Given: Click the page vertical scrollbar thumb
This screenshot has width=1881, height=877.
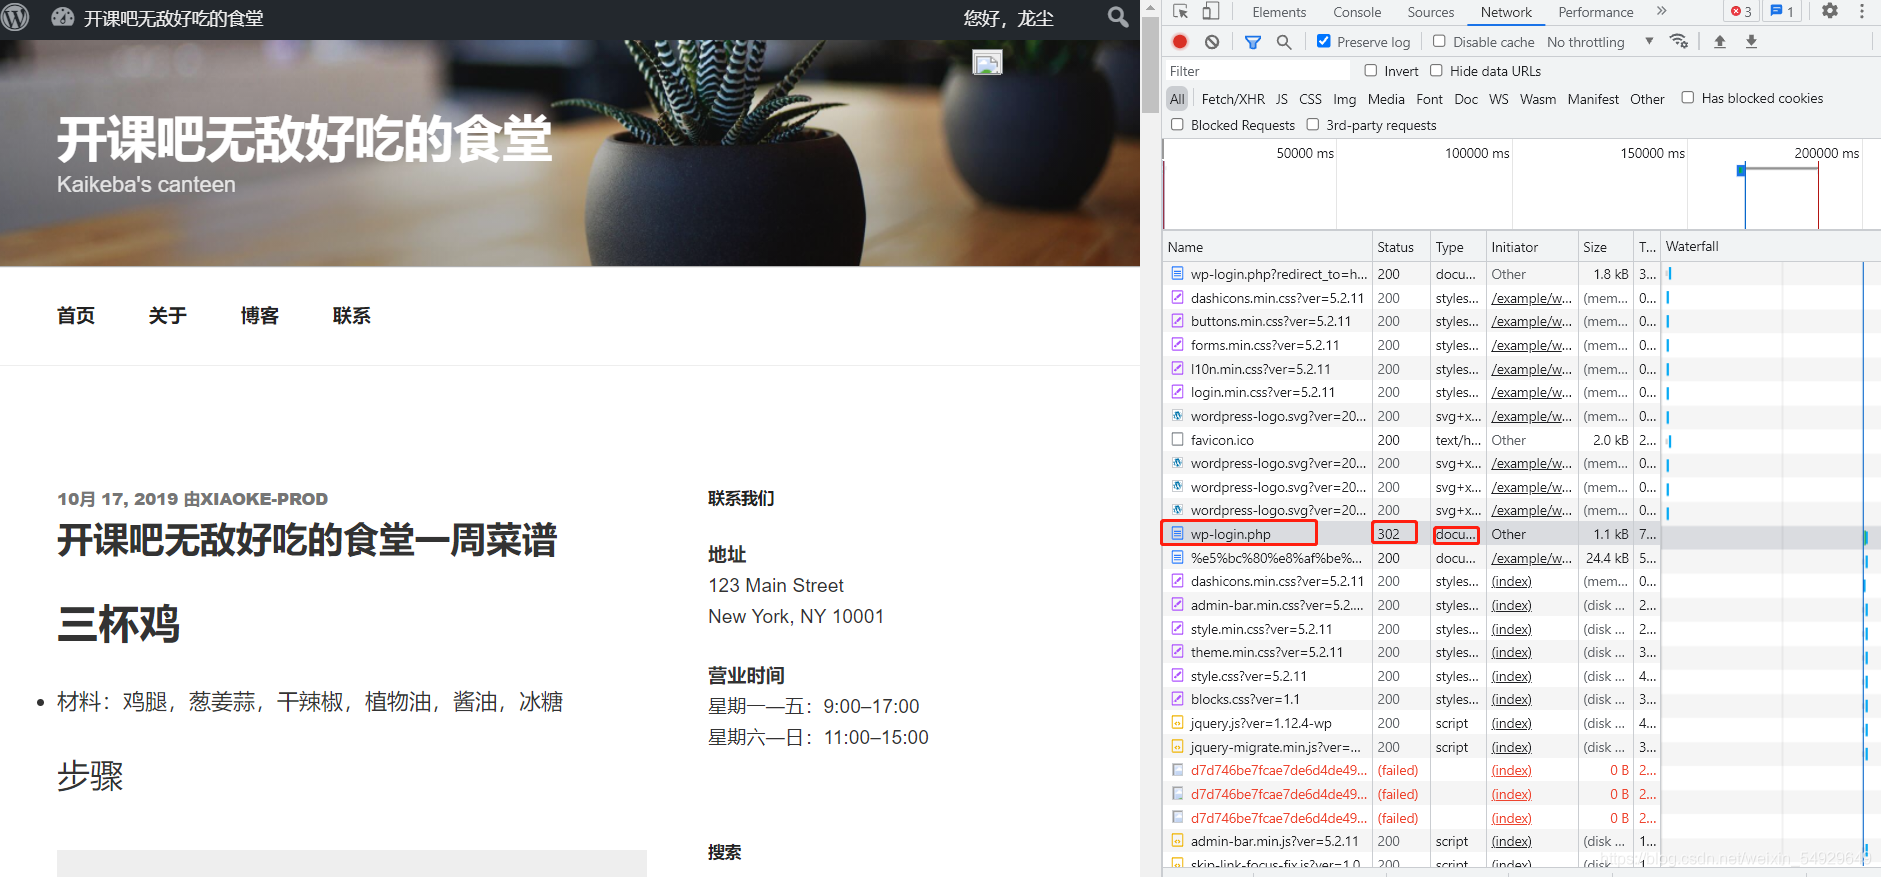Looking at the screenshot, I should (x=1150, y=65).
